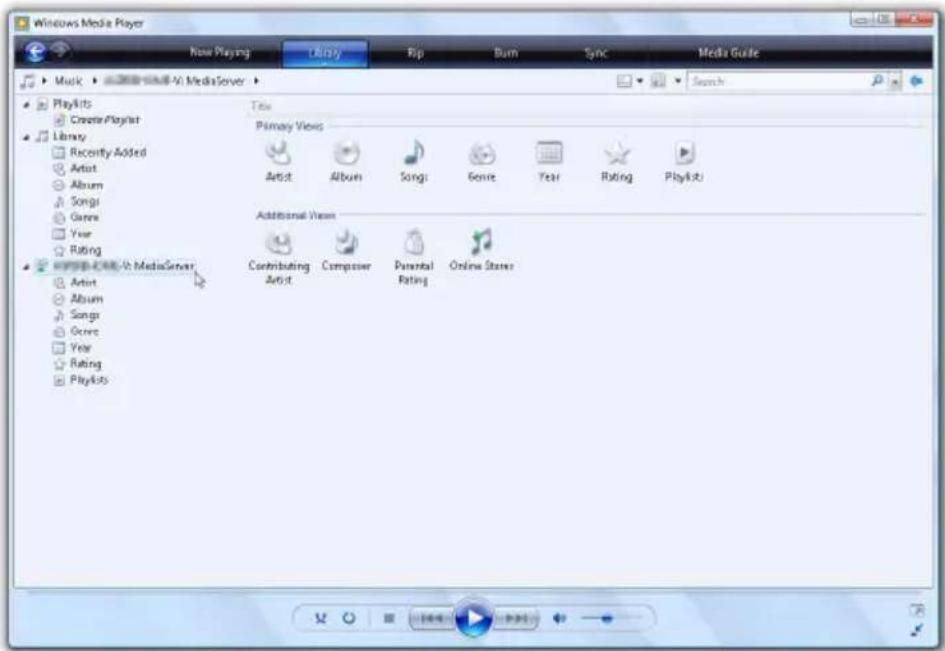This screenshot has height=651, width=945.
Task: Switch to full mode icon at bottom right
Action: (917, 611)
